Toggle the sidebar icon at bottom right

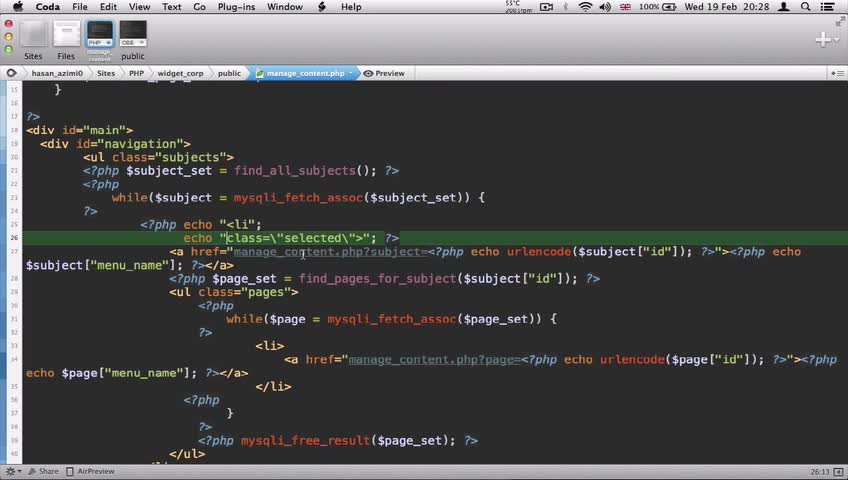click(x=838, y=472)
